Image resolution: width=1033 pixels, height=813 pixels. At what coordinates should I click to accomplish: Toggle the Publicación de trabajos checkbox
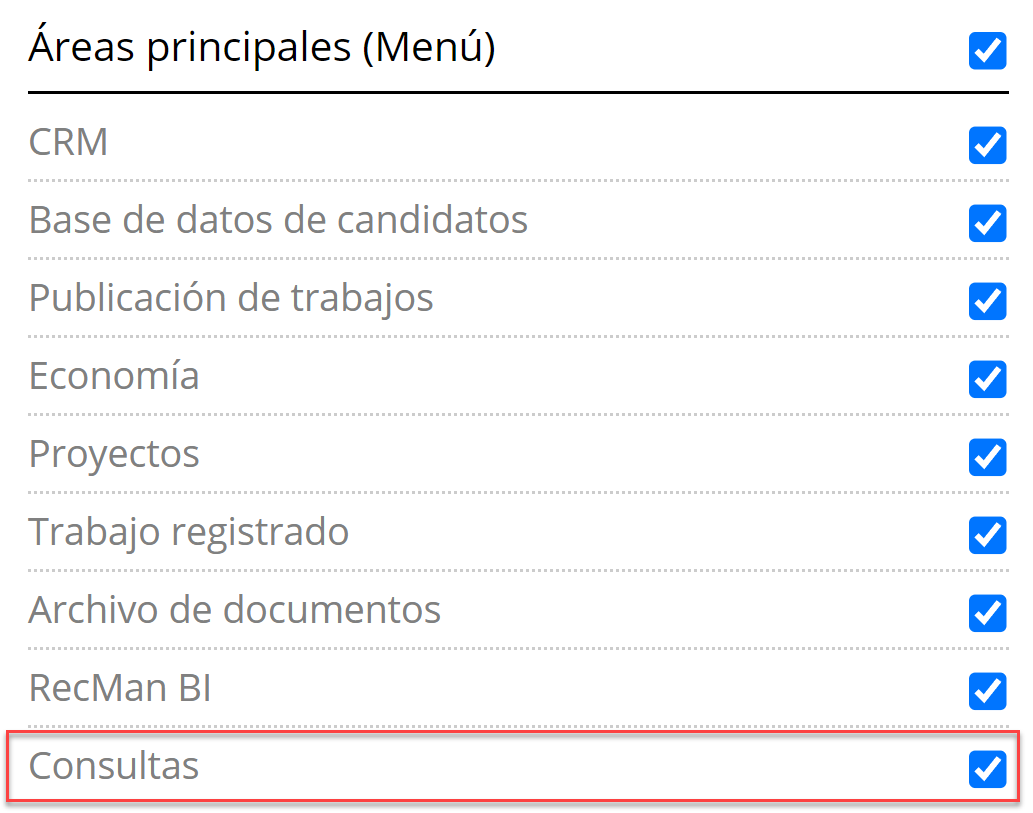click(x=987, y=301)
